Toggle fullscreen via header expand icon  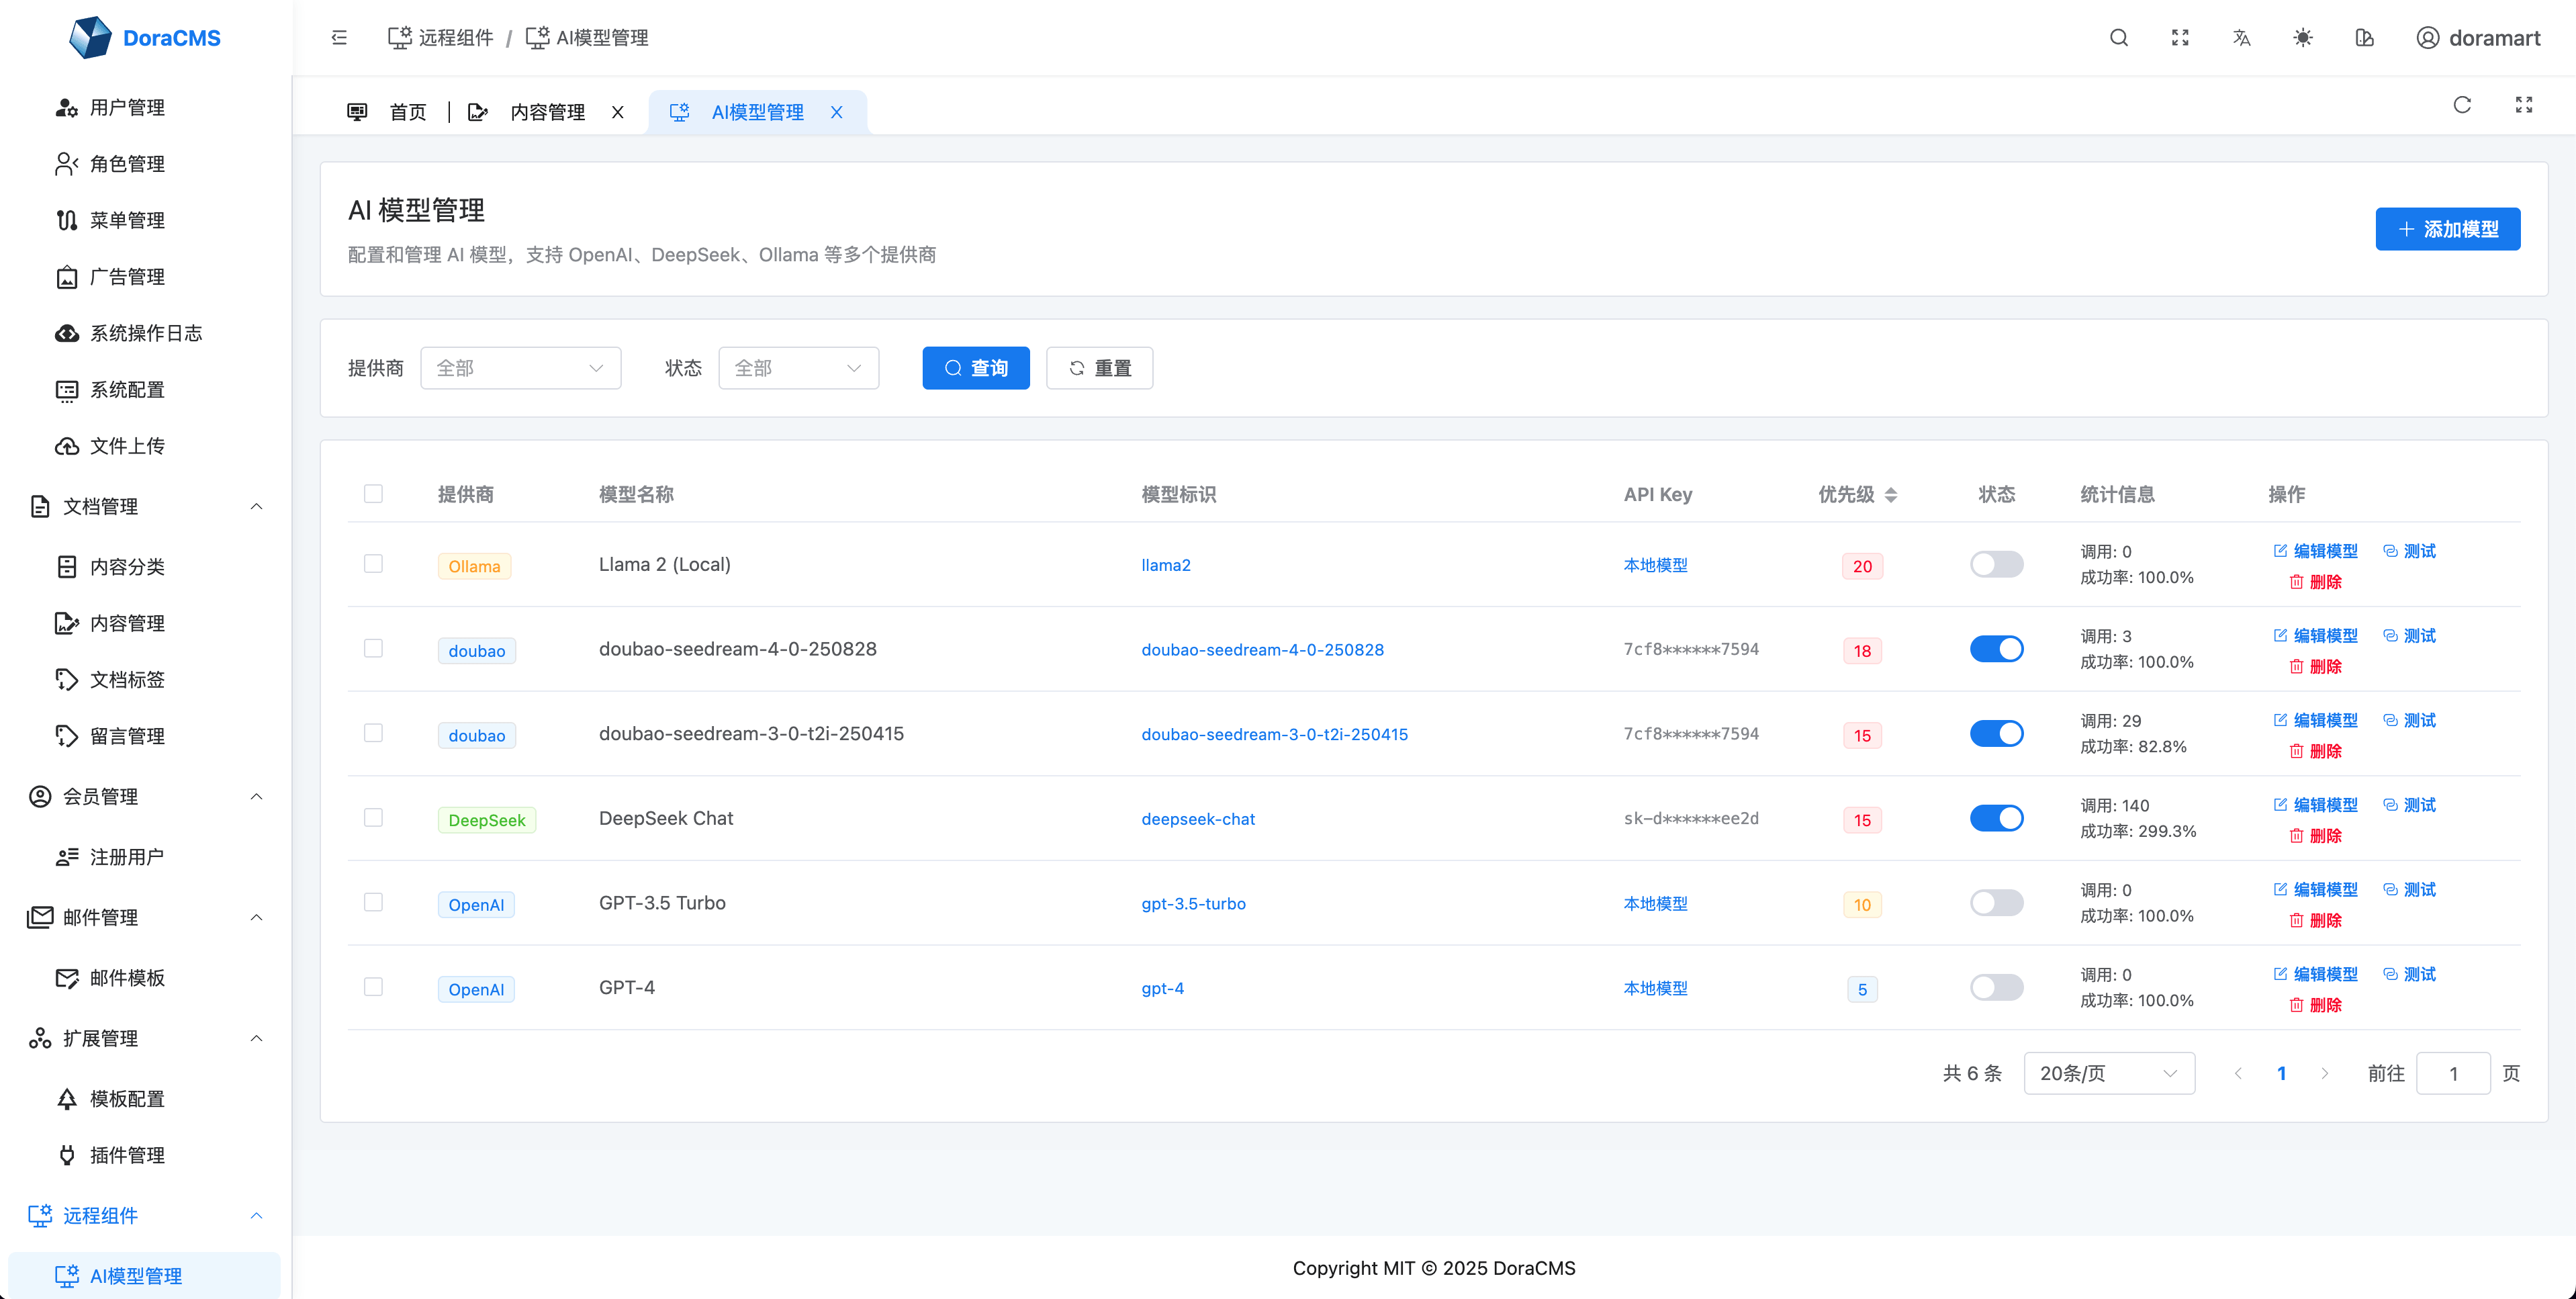click(2180, 38)
